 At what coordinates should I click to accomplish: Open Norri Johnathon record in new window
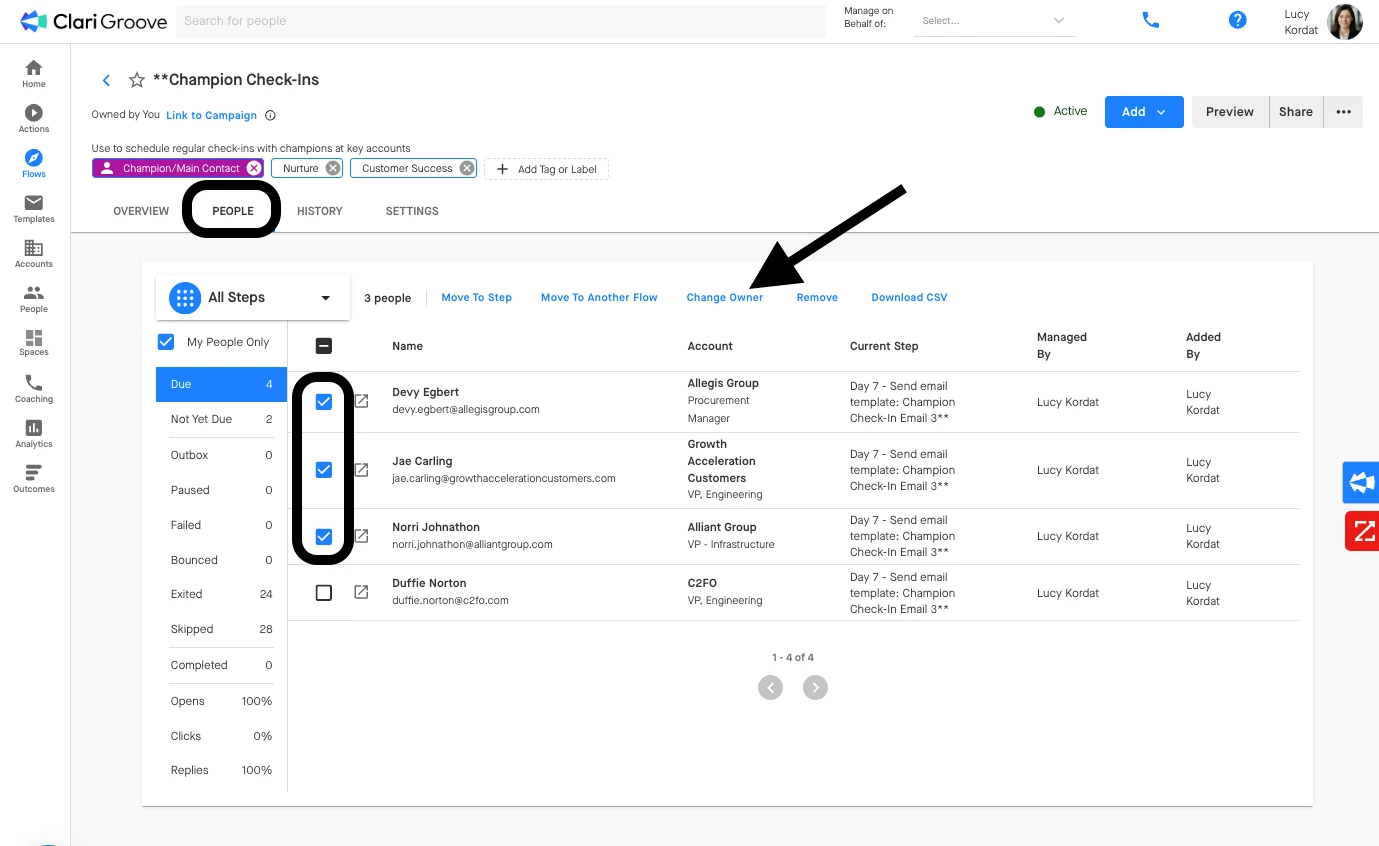[362, 536]
